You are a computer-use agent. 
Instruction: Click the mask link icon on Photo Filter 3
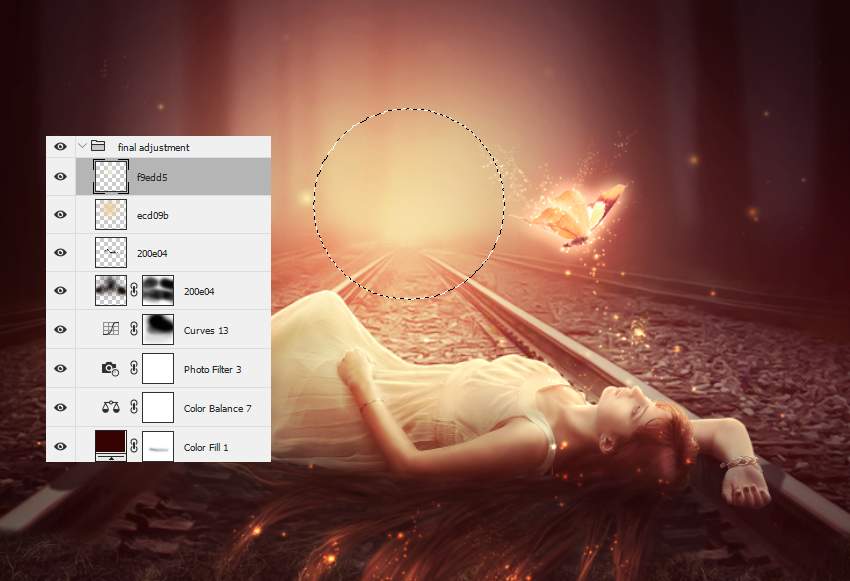(x=133, y=368)
